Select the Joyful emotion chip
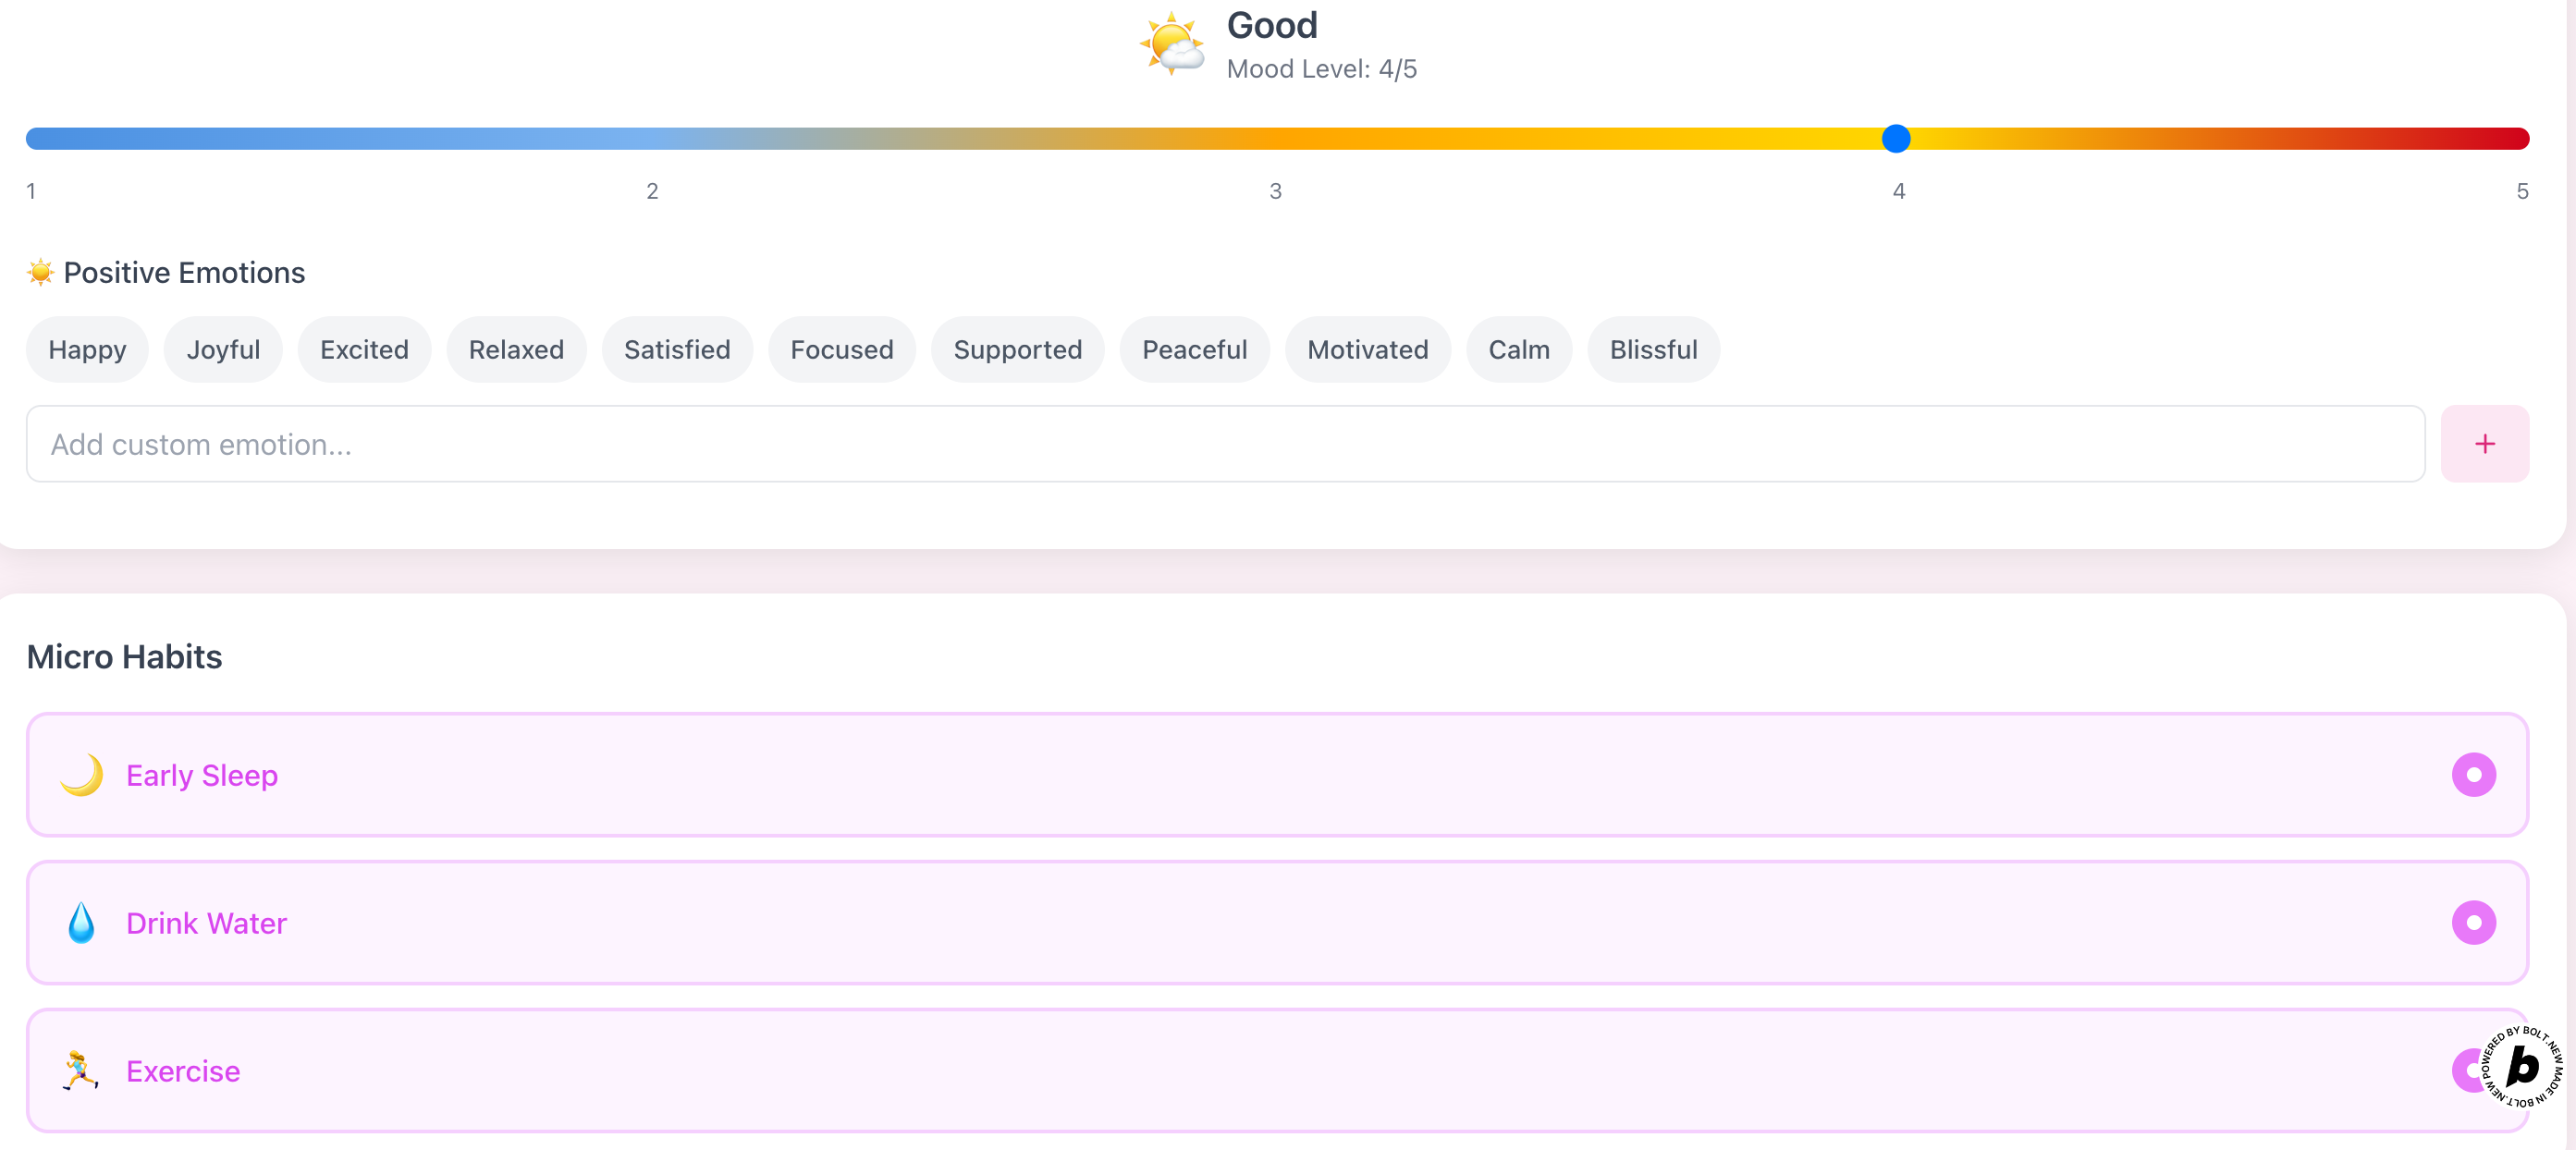Viewport: 2576px width, 1150px height. [x=223, y=349]
